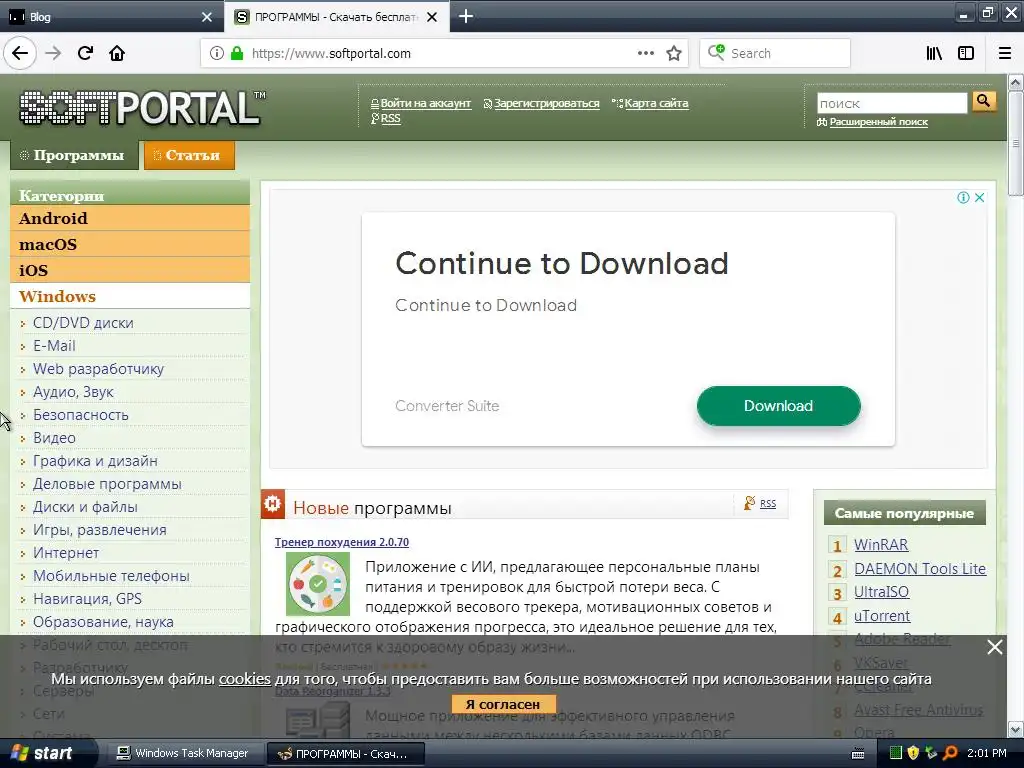Switch to the Blog browser tab
1024x768 pixels.
tap(111, 17)
